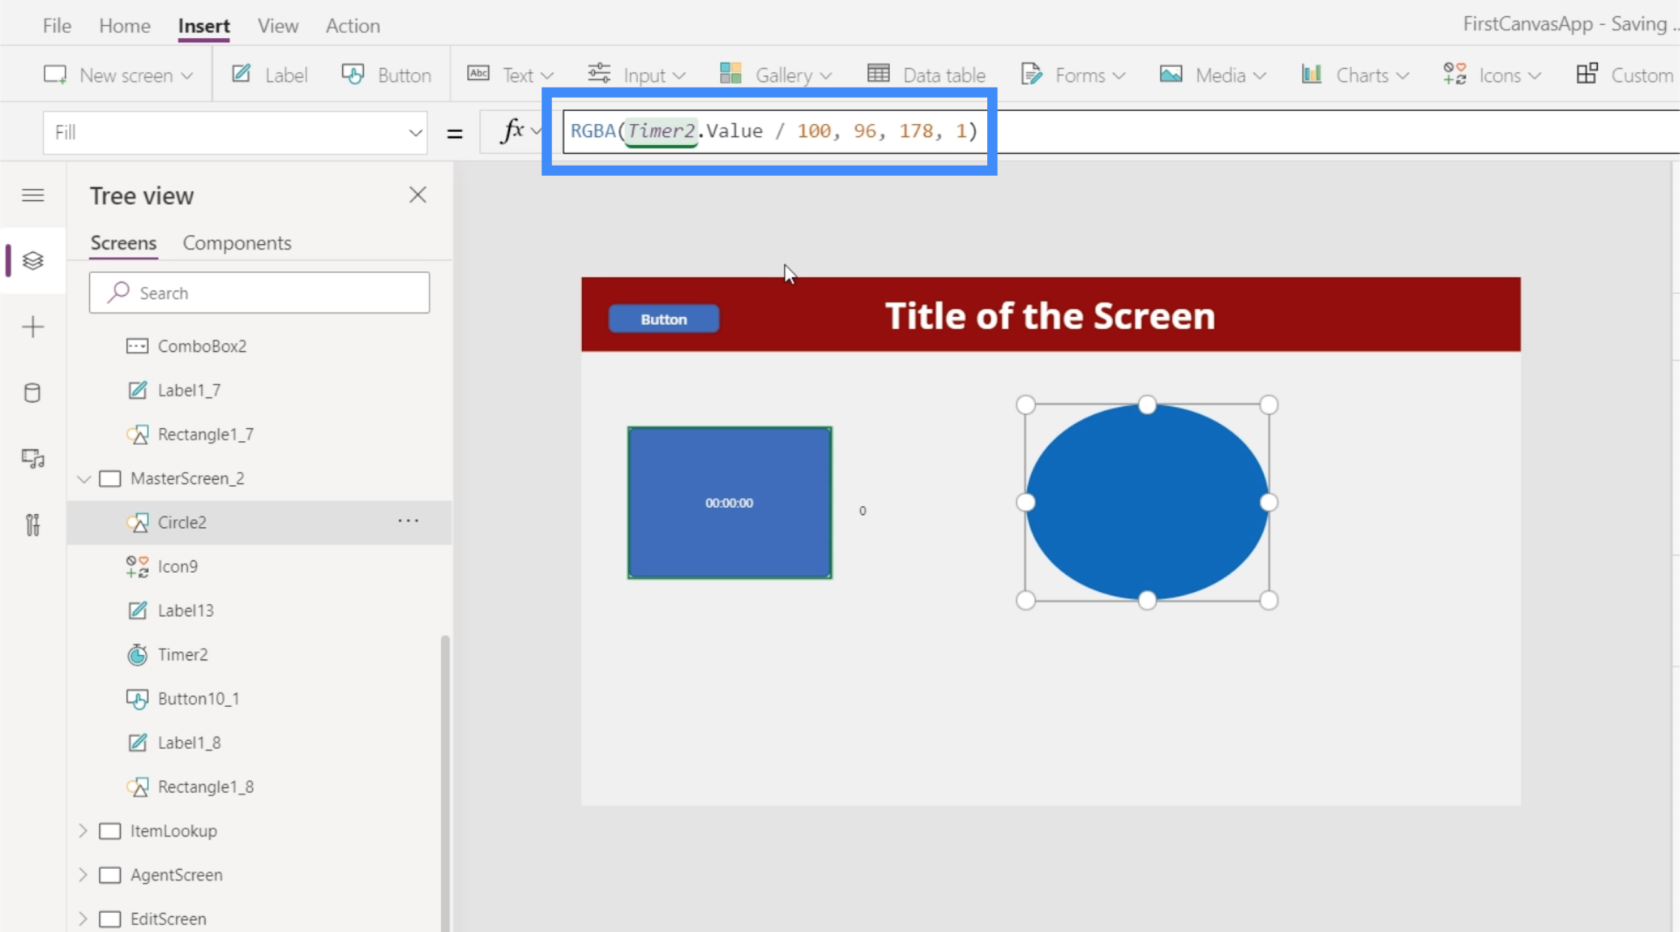Click the Input sliders icon
1680x932 pixels.
click(x=599, y=73)
